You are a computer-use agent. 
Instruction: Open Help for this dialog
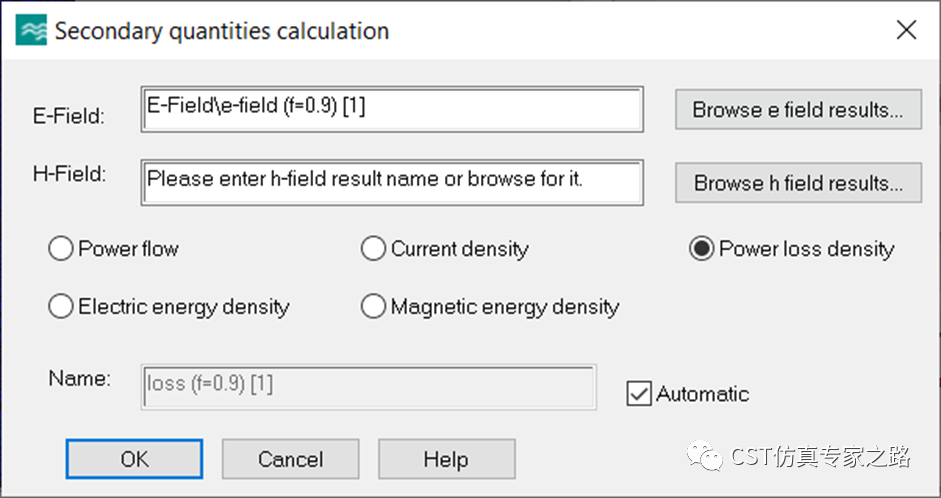(x=445, y=459)
